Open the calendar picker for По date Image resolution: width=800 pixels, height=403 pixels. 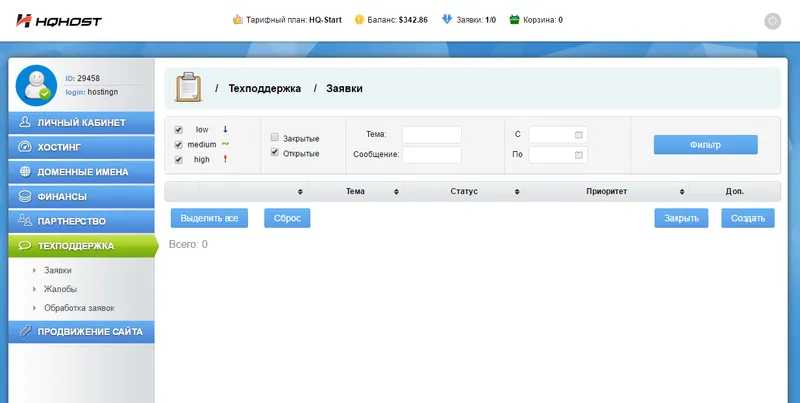[579, 155]
